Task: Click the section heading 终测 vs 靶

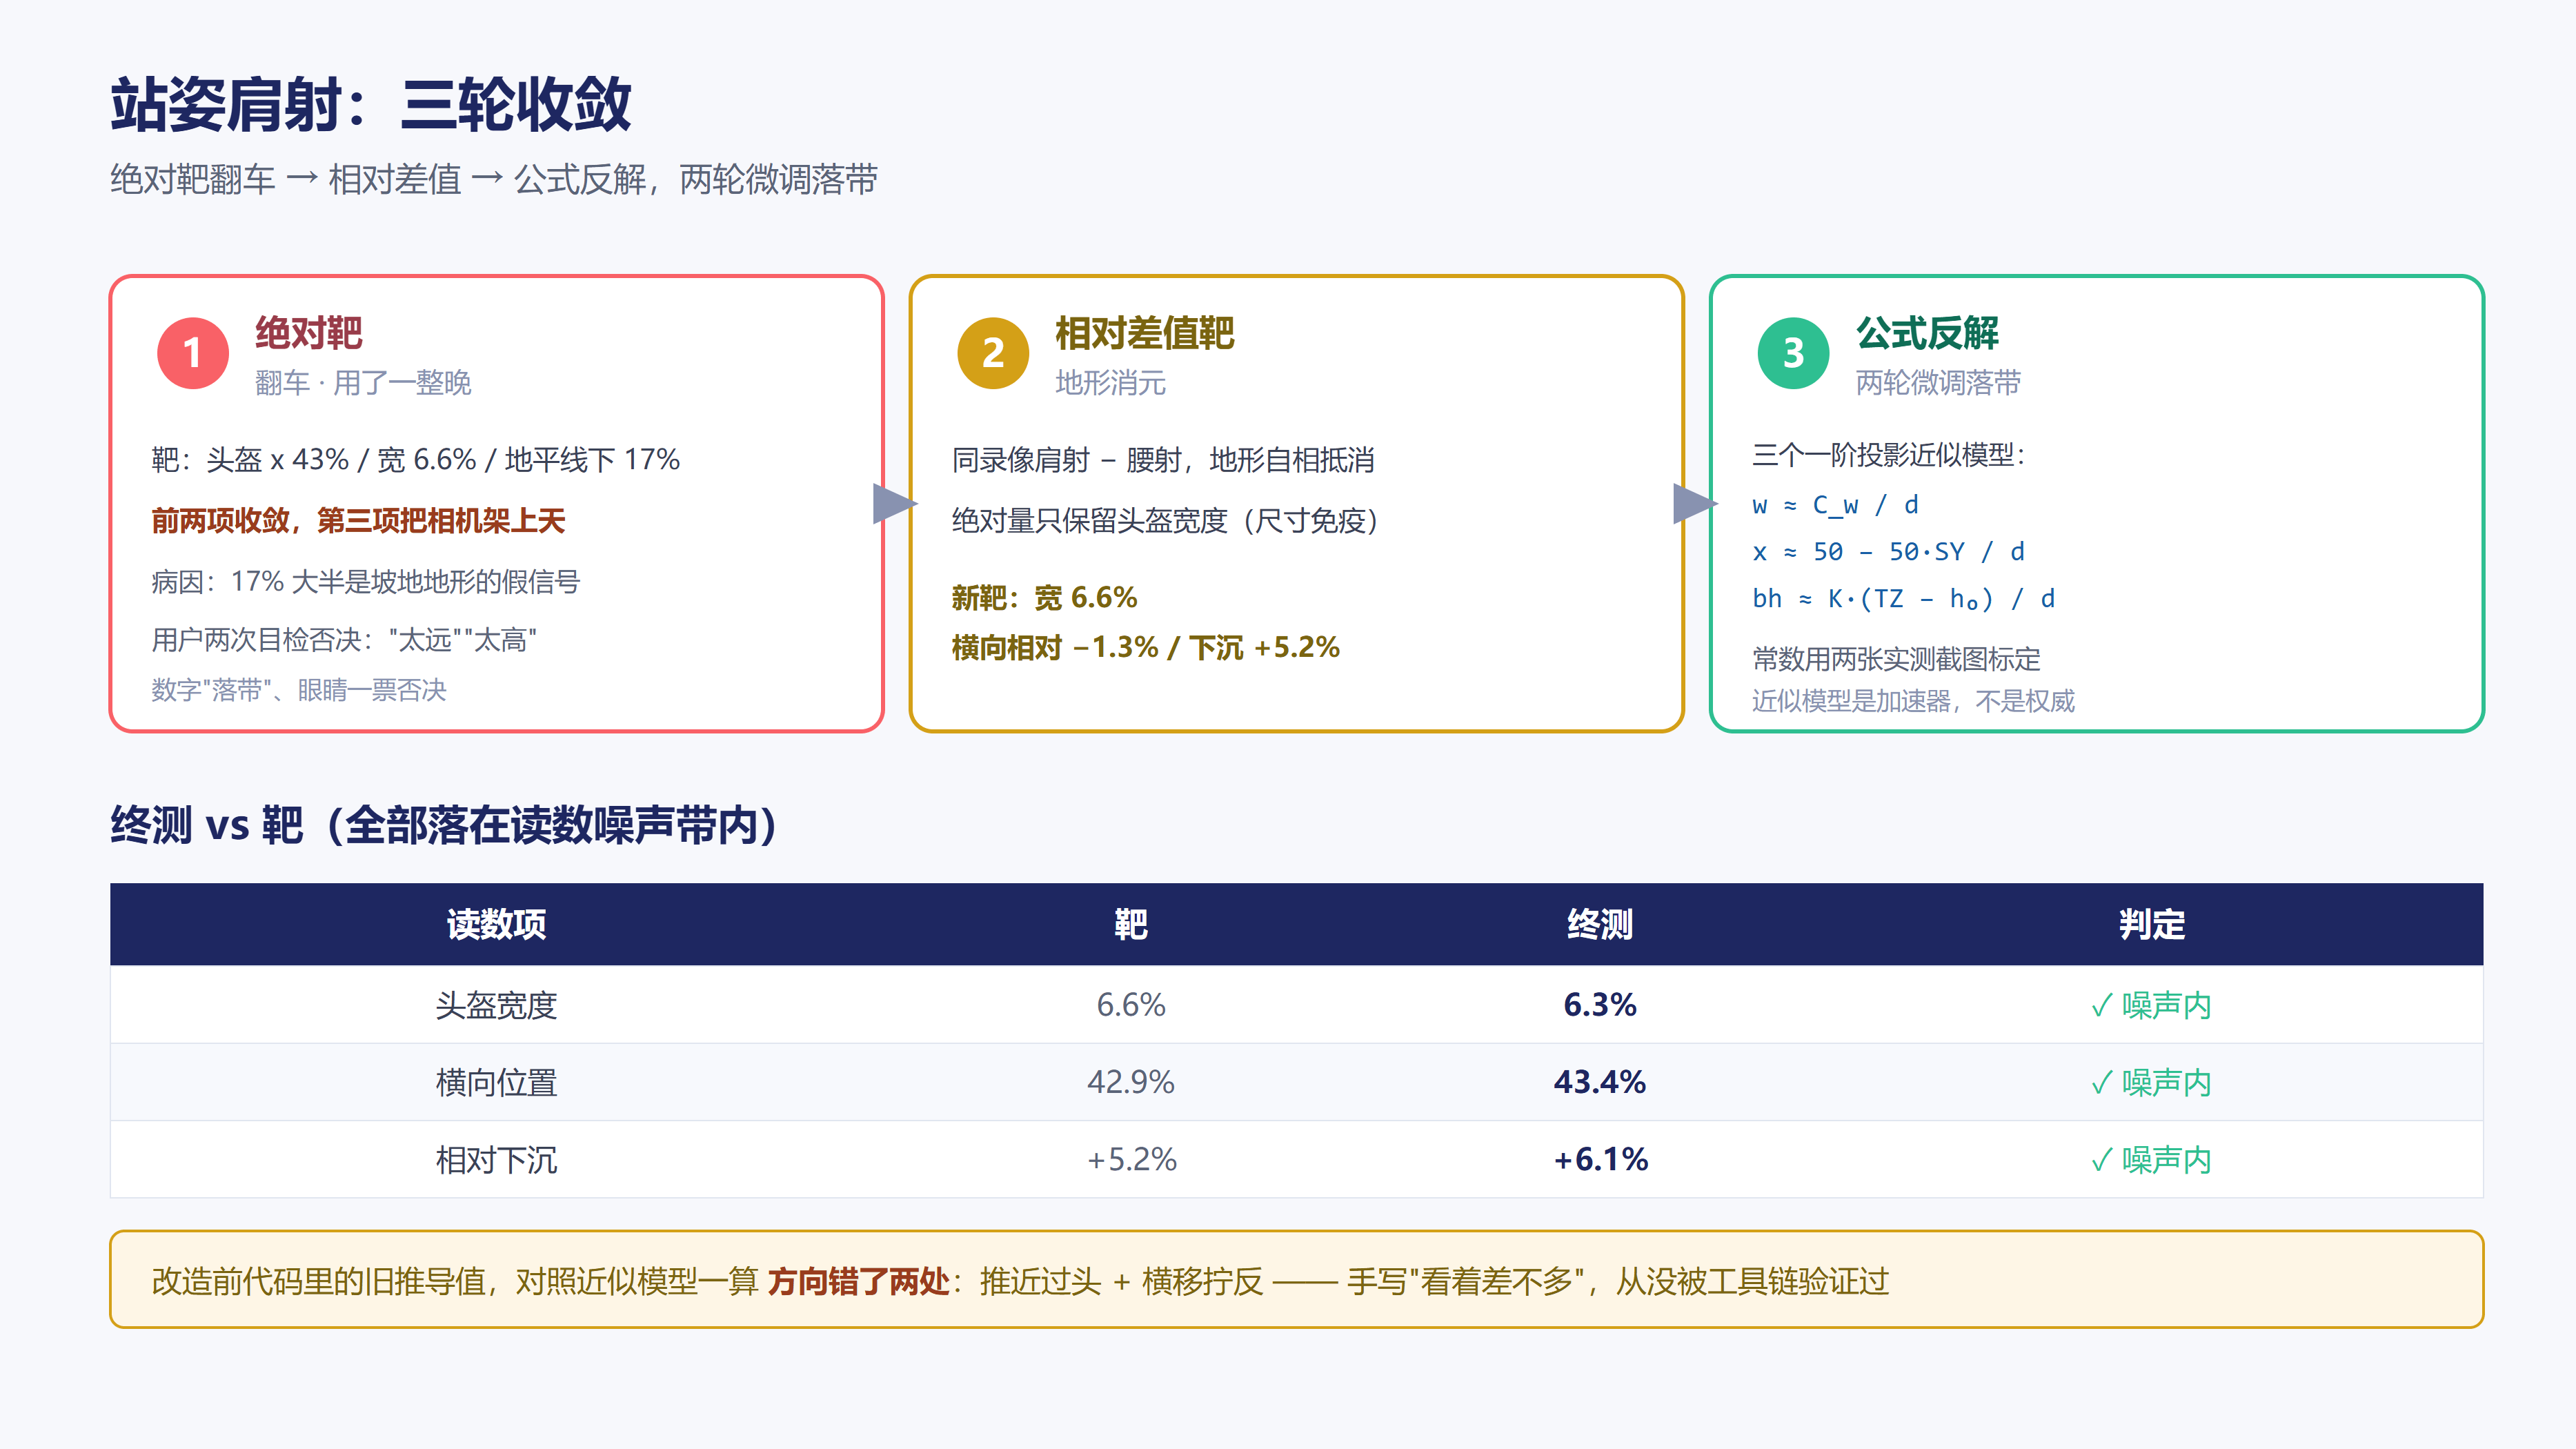Action: click(207, 826)
